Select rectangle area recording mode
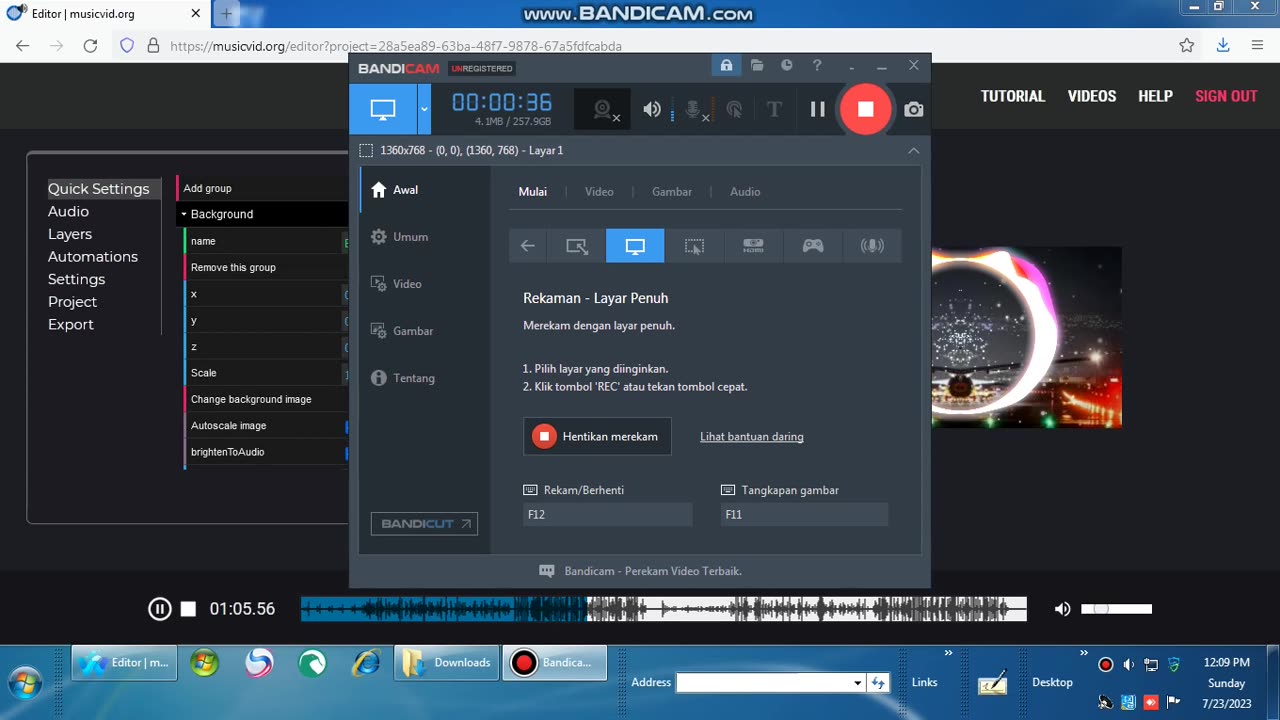Screen dimensions: 1280x720 (x=577, y=246)
